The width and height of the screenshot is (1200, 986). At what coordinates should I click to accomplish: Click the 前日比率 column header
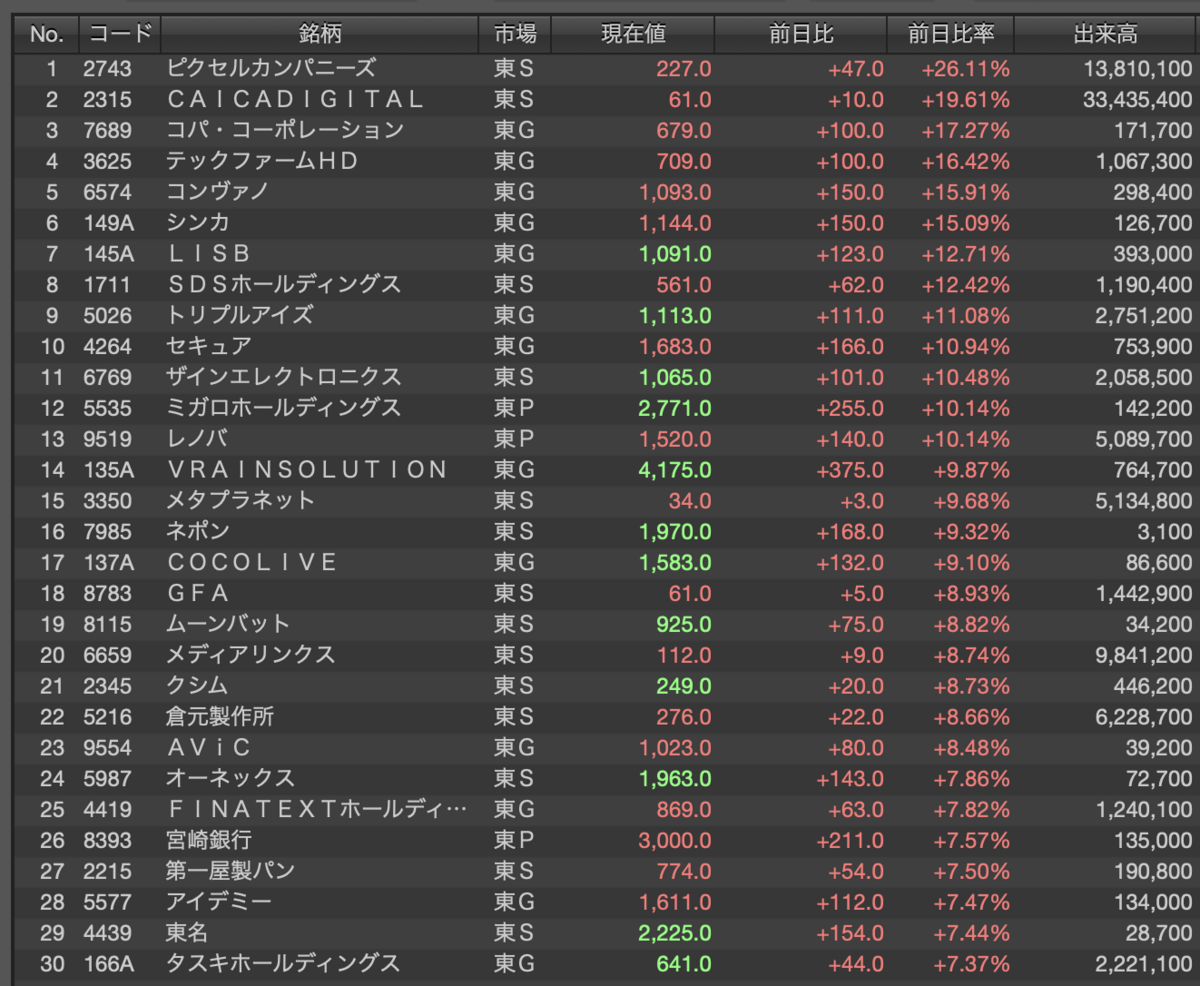tap(951, 34)
